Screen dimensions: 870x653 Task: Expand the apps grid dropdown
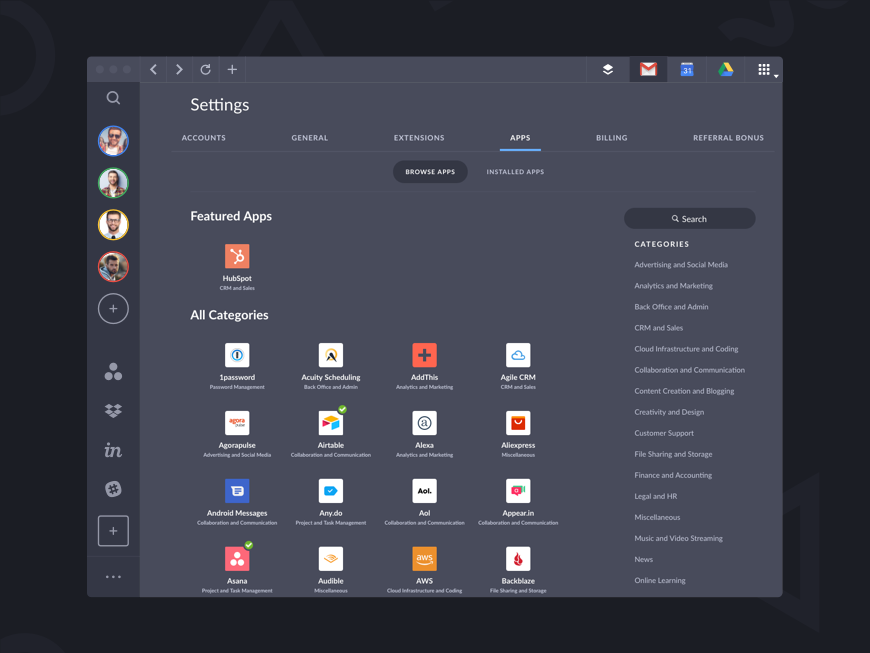point(767,70)
